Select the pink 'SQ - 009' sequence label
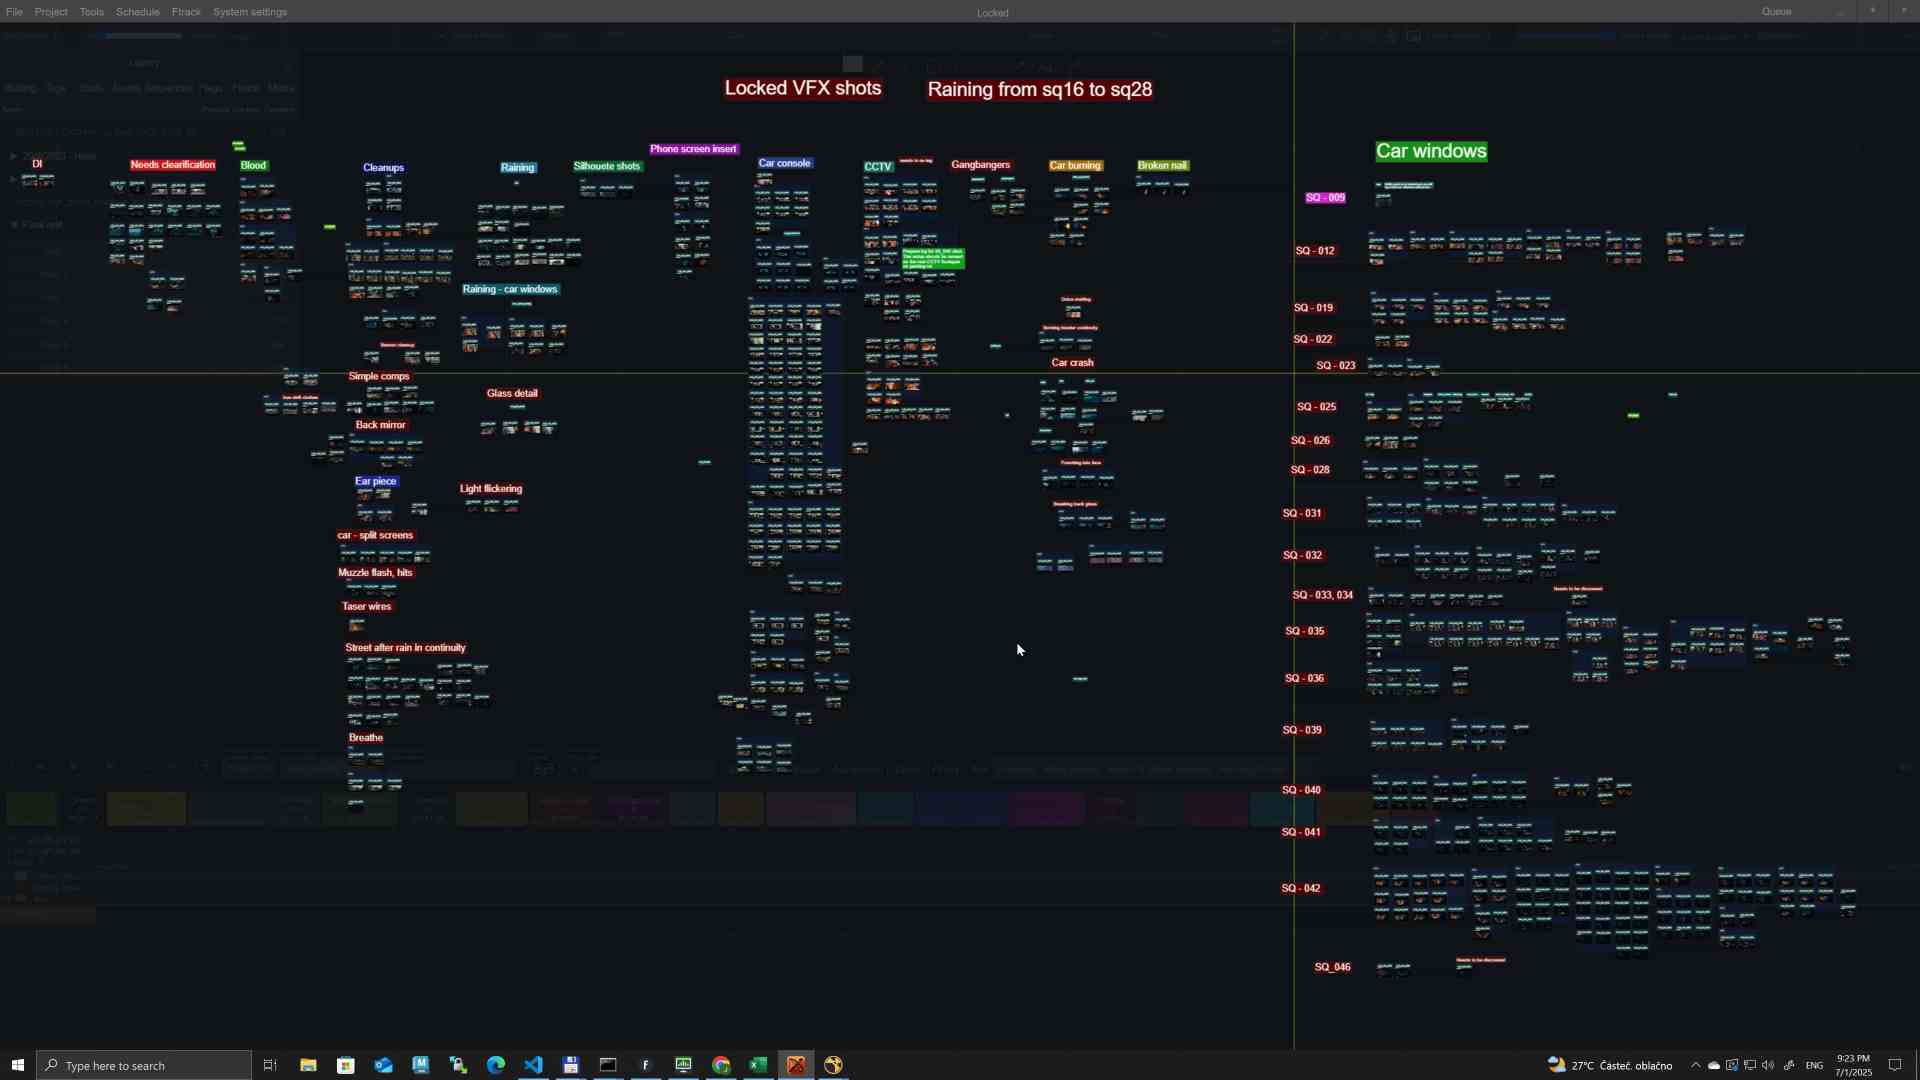The height and width of the screenshot is (1080, 1920). pos(1325,197)
